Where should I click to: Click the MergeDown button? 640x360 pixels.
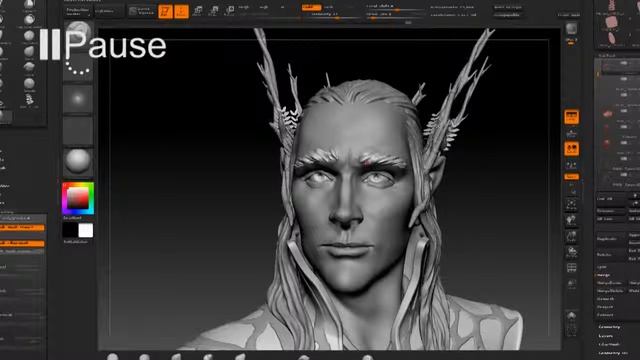pyautogui.click(x=610, y=283)
